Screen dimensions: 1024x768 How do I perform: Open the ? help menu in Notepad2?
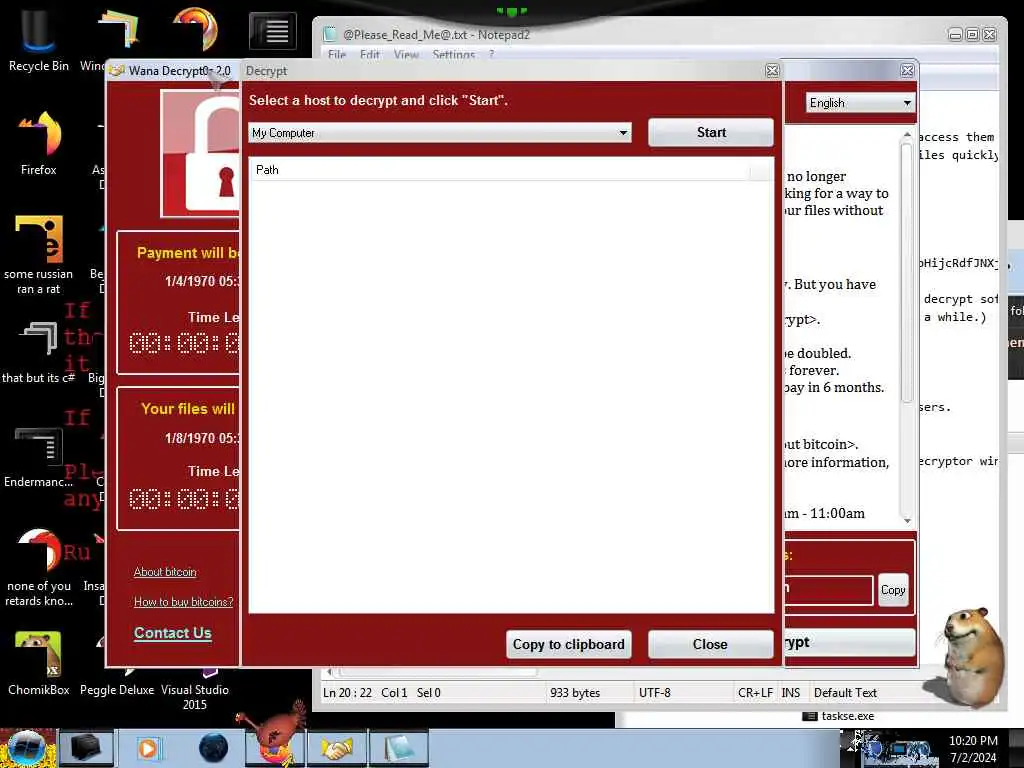[491, 55]
